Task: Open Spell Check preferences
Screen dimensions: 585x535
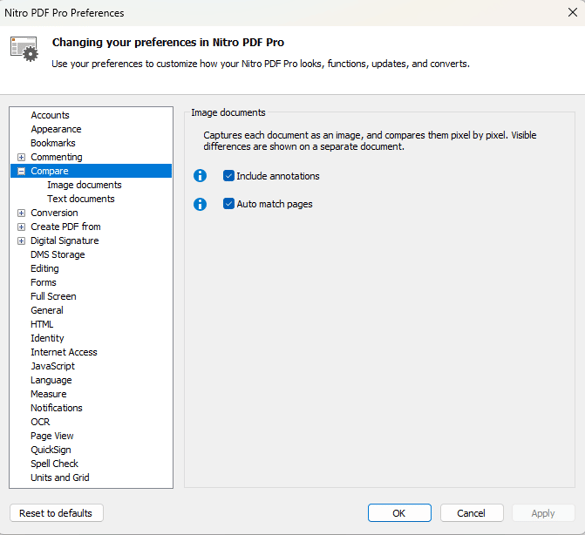Action: click(54, 464)
